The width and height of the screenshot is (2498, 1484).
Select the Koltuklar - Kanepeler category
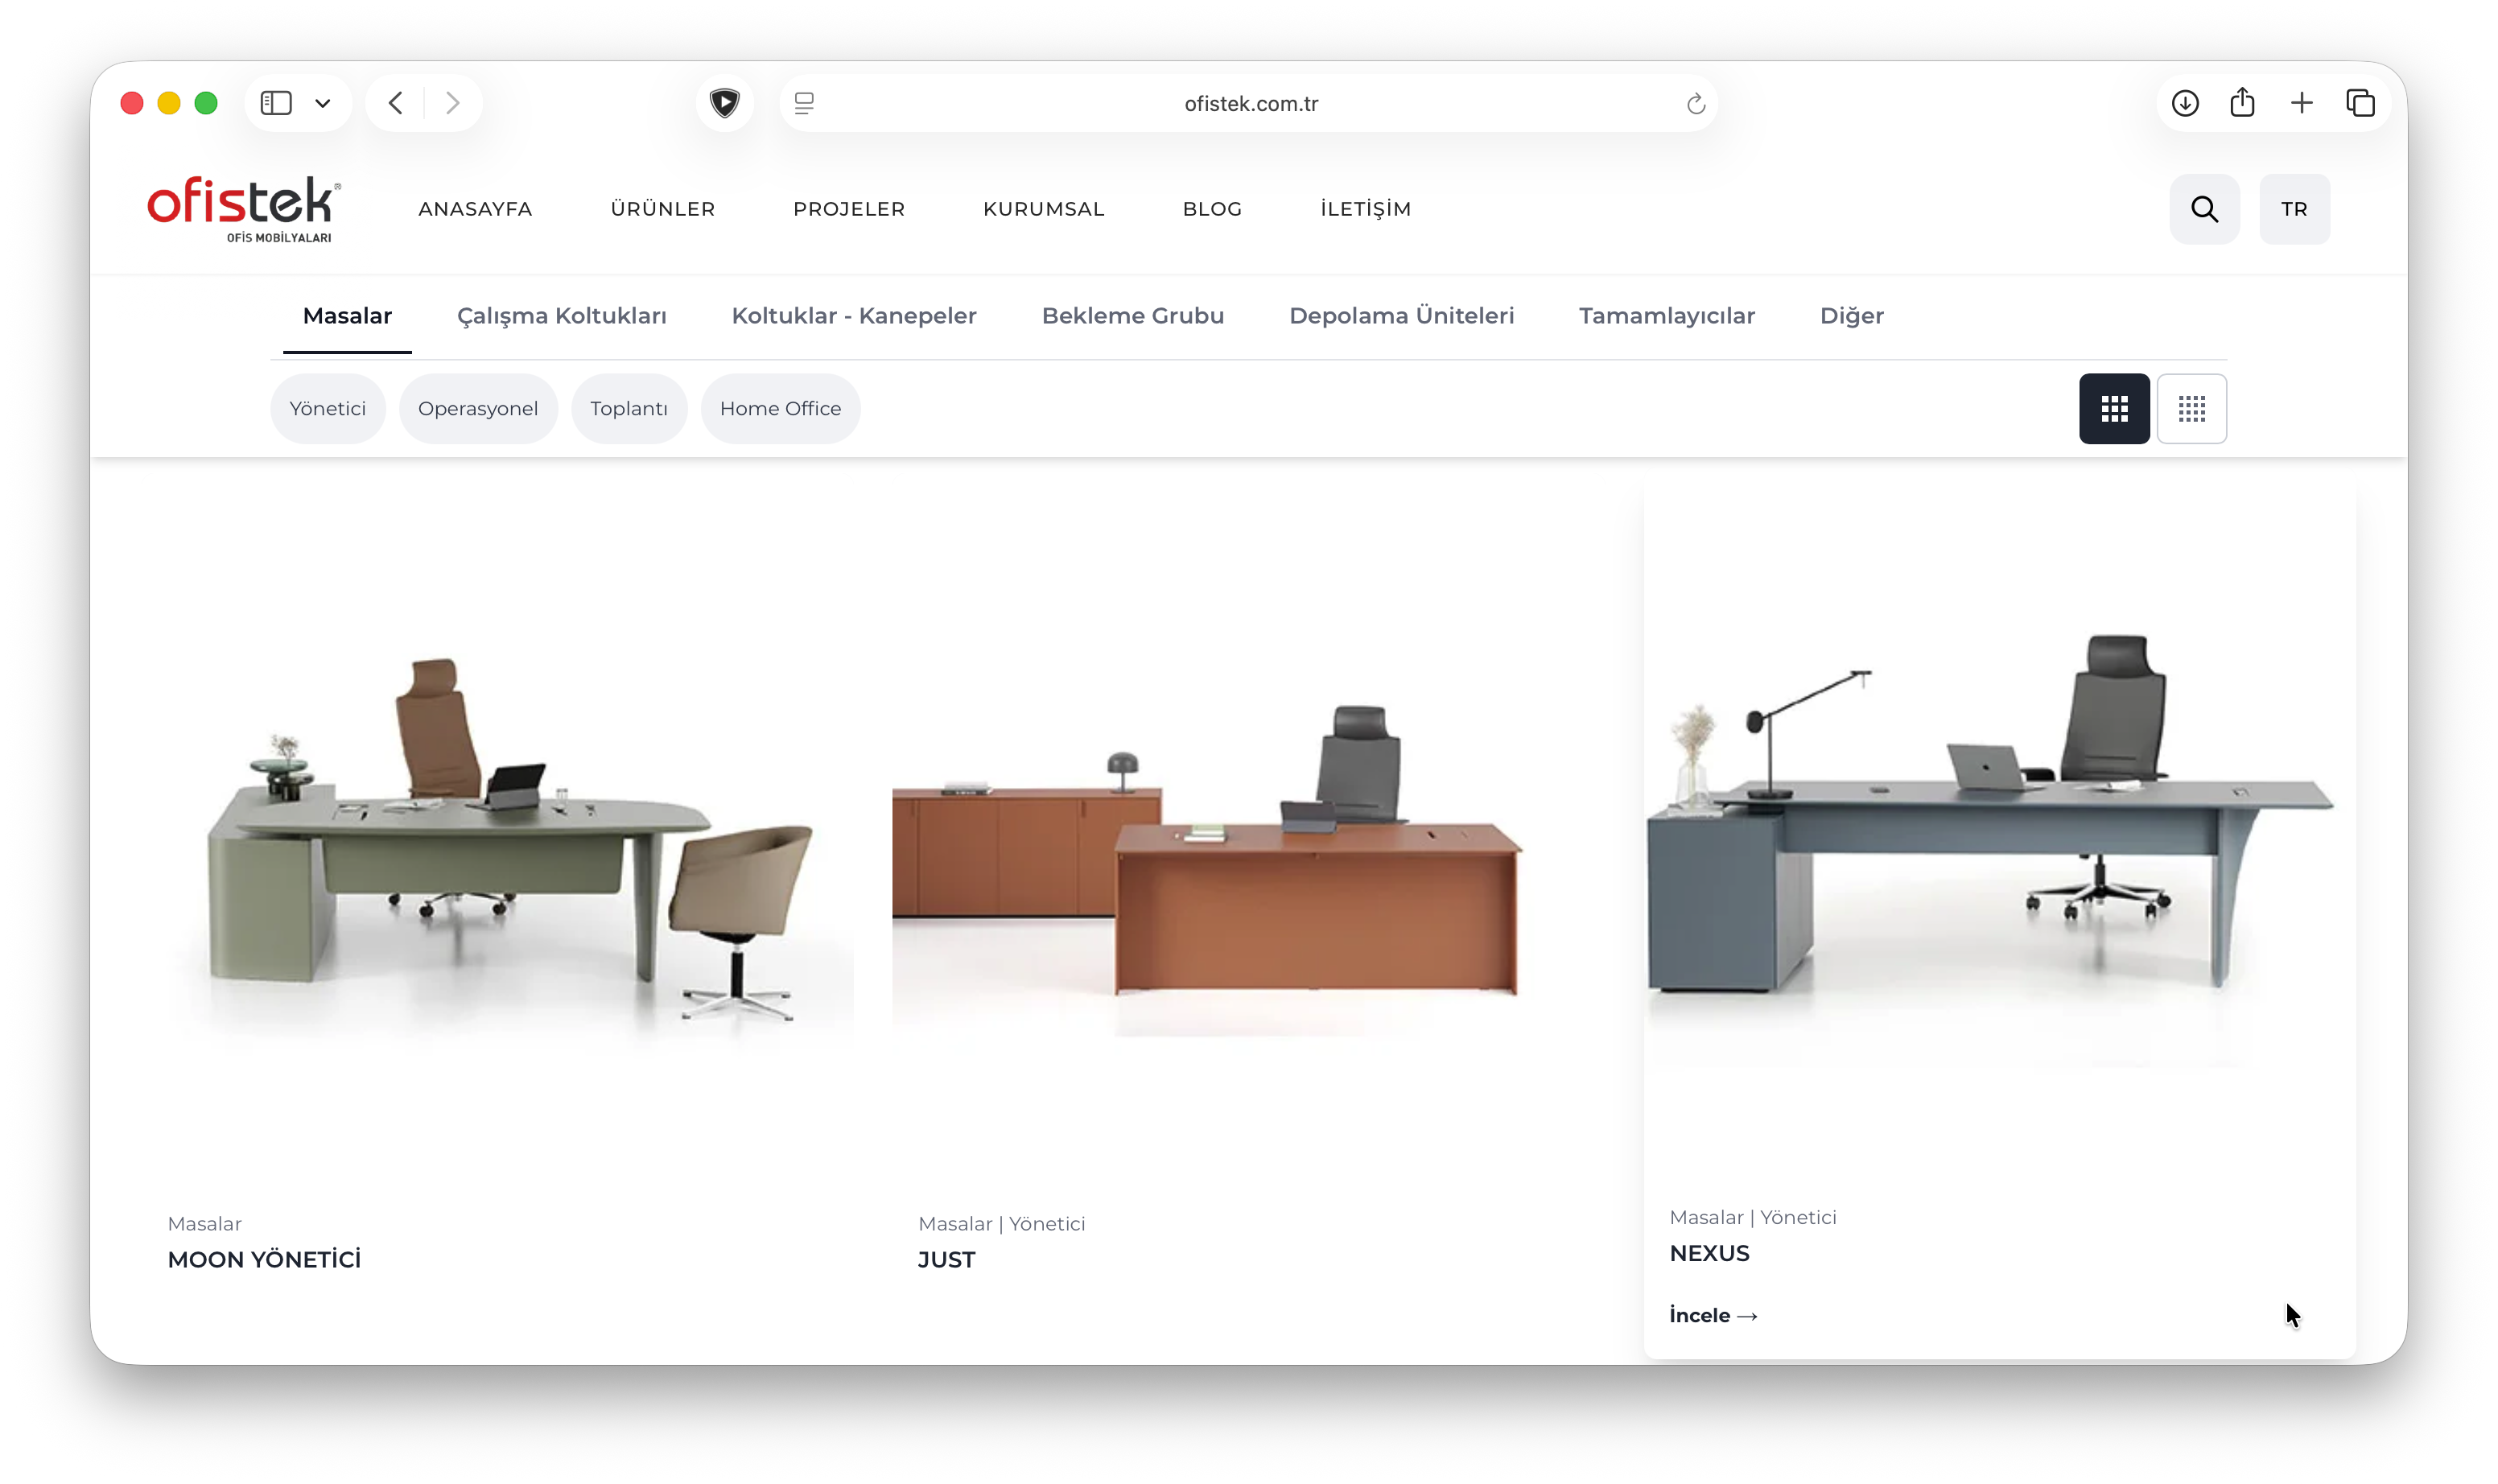coord(853,315)
